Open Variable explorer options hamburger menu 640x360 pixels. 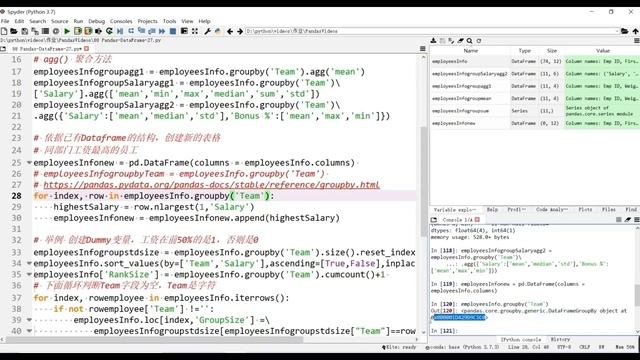tap(636, 41)
